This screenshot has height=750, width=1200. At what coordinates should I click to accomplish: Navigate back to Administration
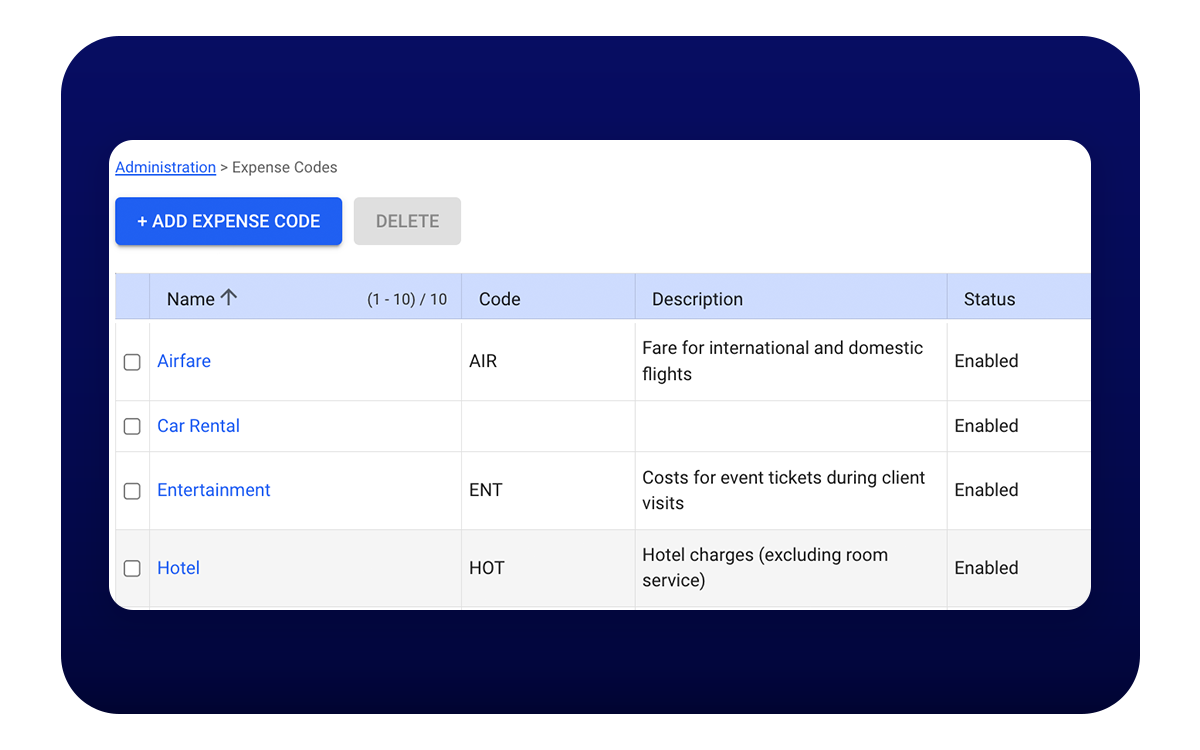[165, 167]
